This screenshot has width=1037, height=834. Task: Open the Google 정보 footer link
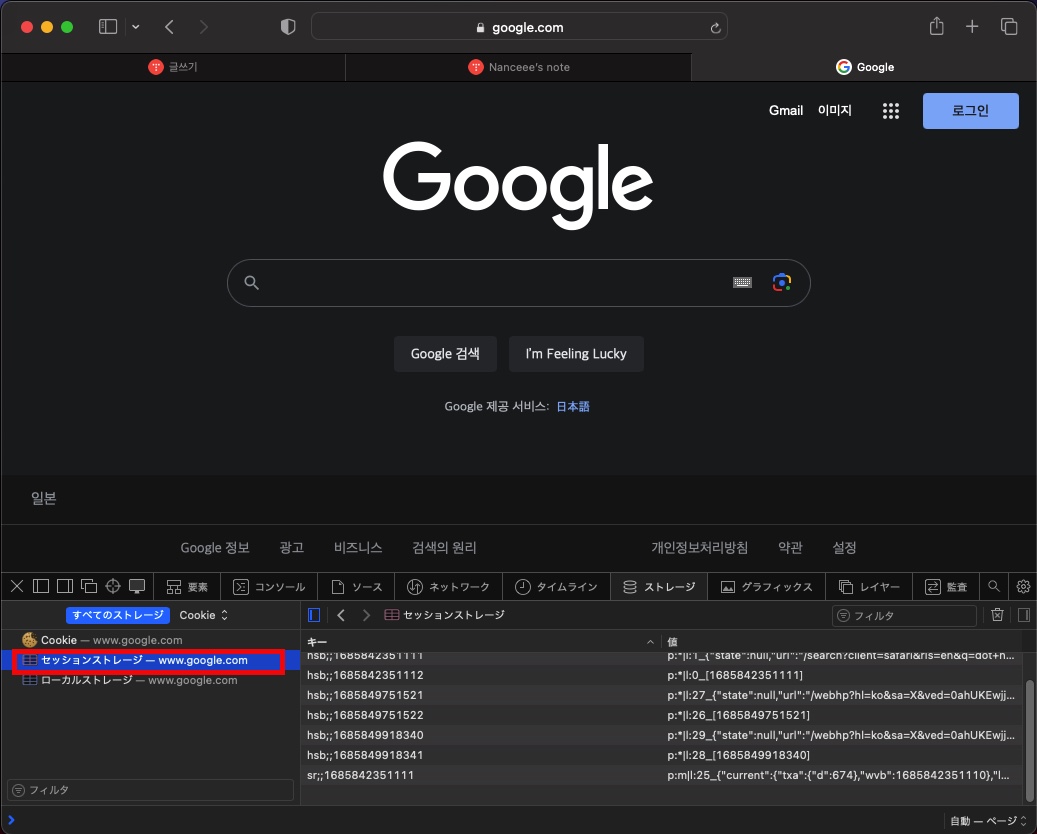[215, 548]
